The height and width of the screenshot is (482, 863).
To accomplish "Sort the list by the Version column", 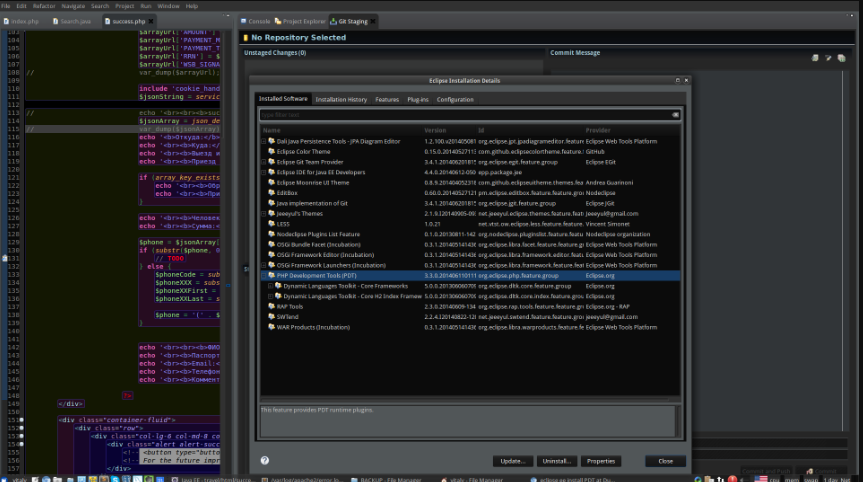I will point(449,130).
